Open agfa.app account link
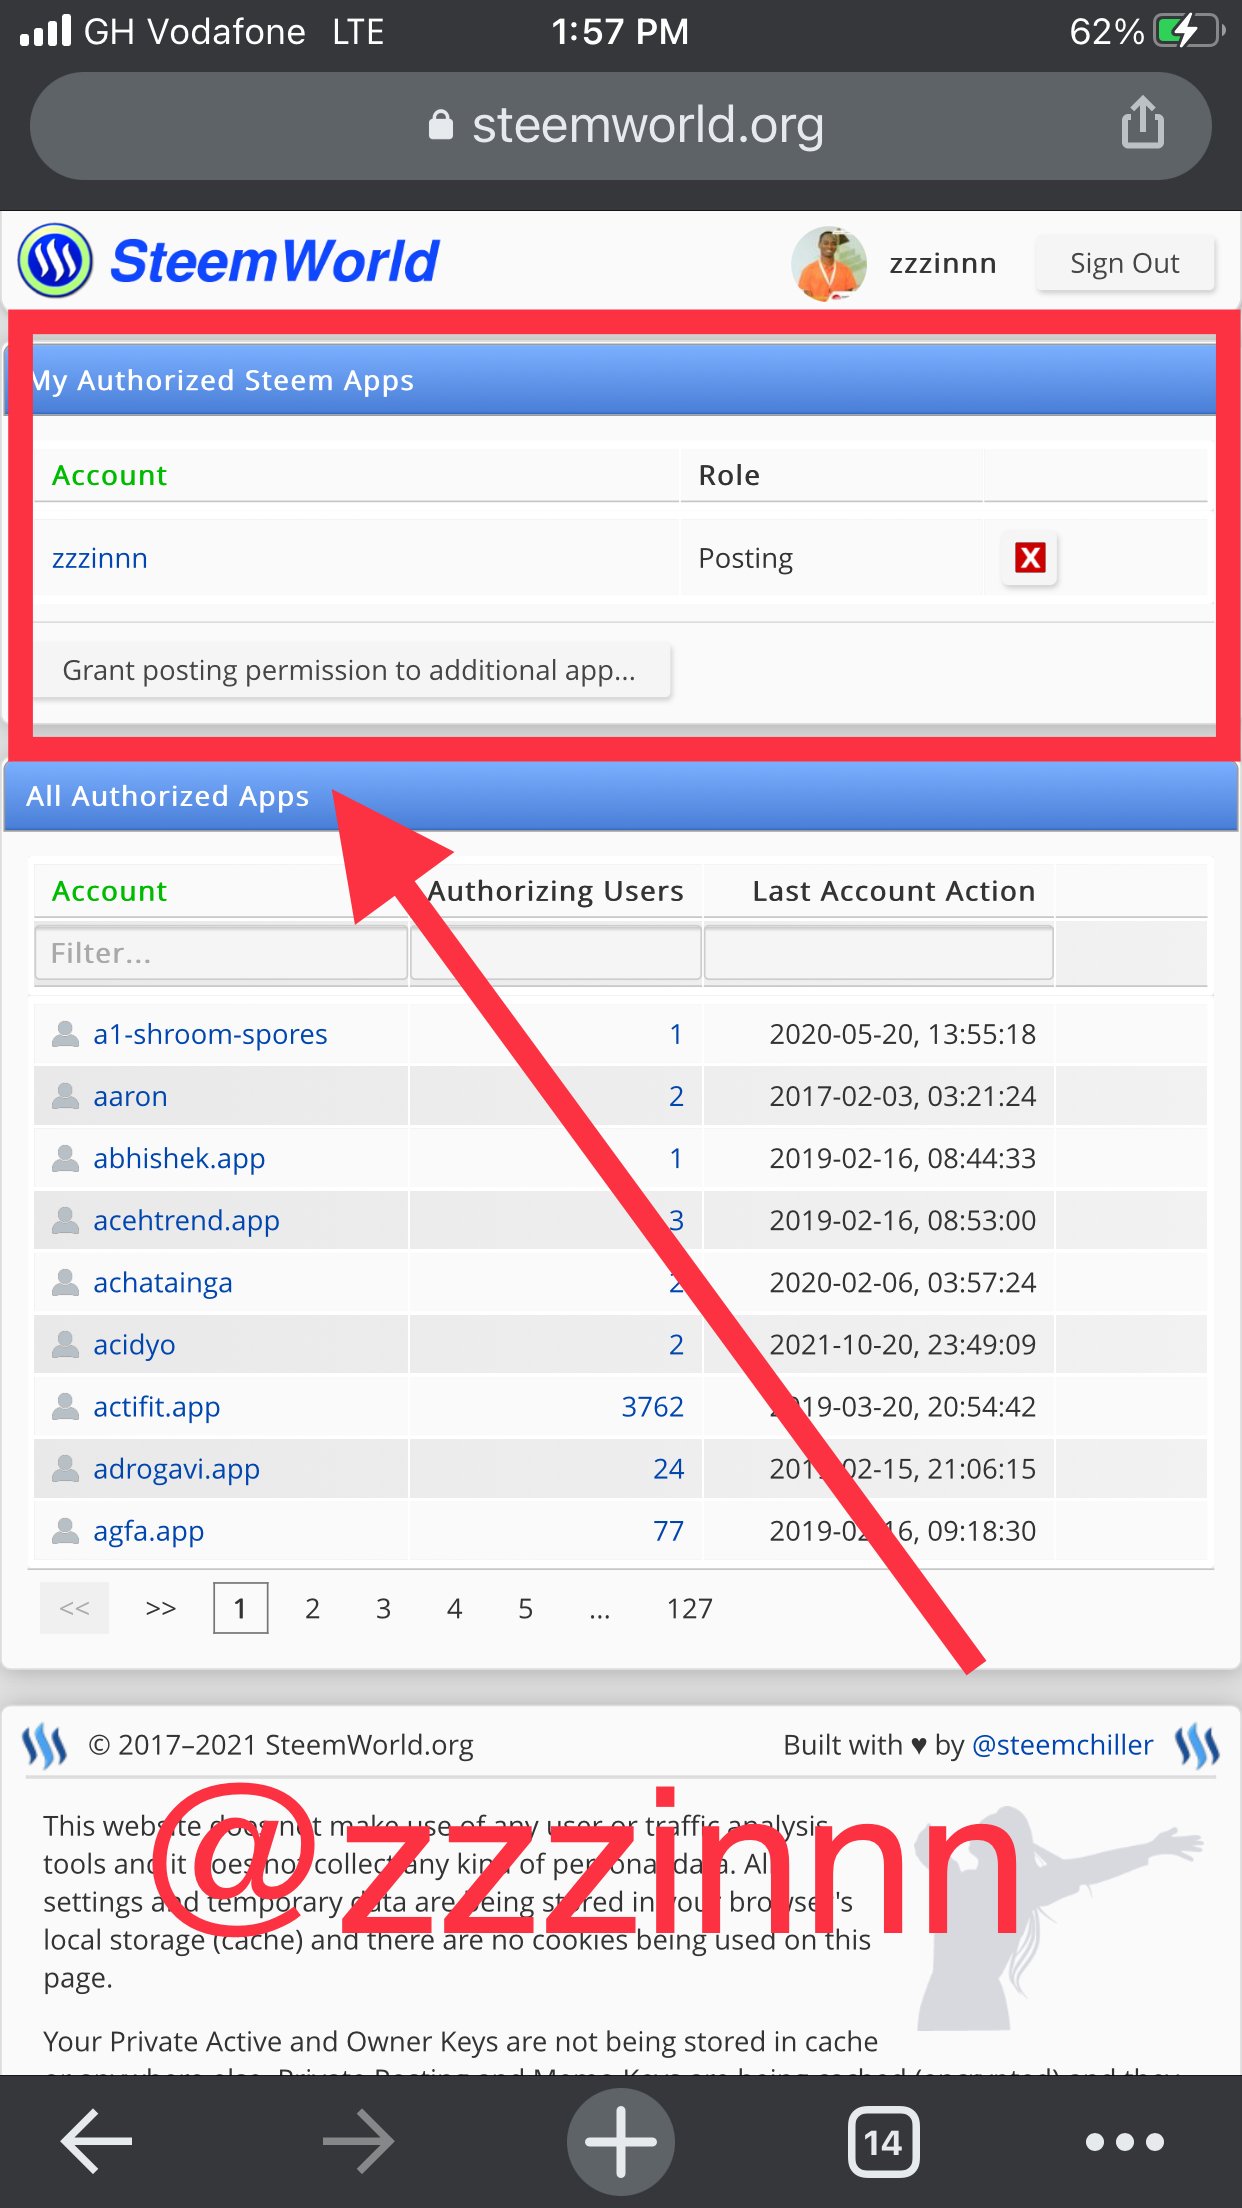The image size is (1242, 2208). point(148,1530)
